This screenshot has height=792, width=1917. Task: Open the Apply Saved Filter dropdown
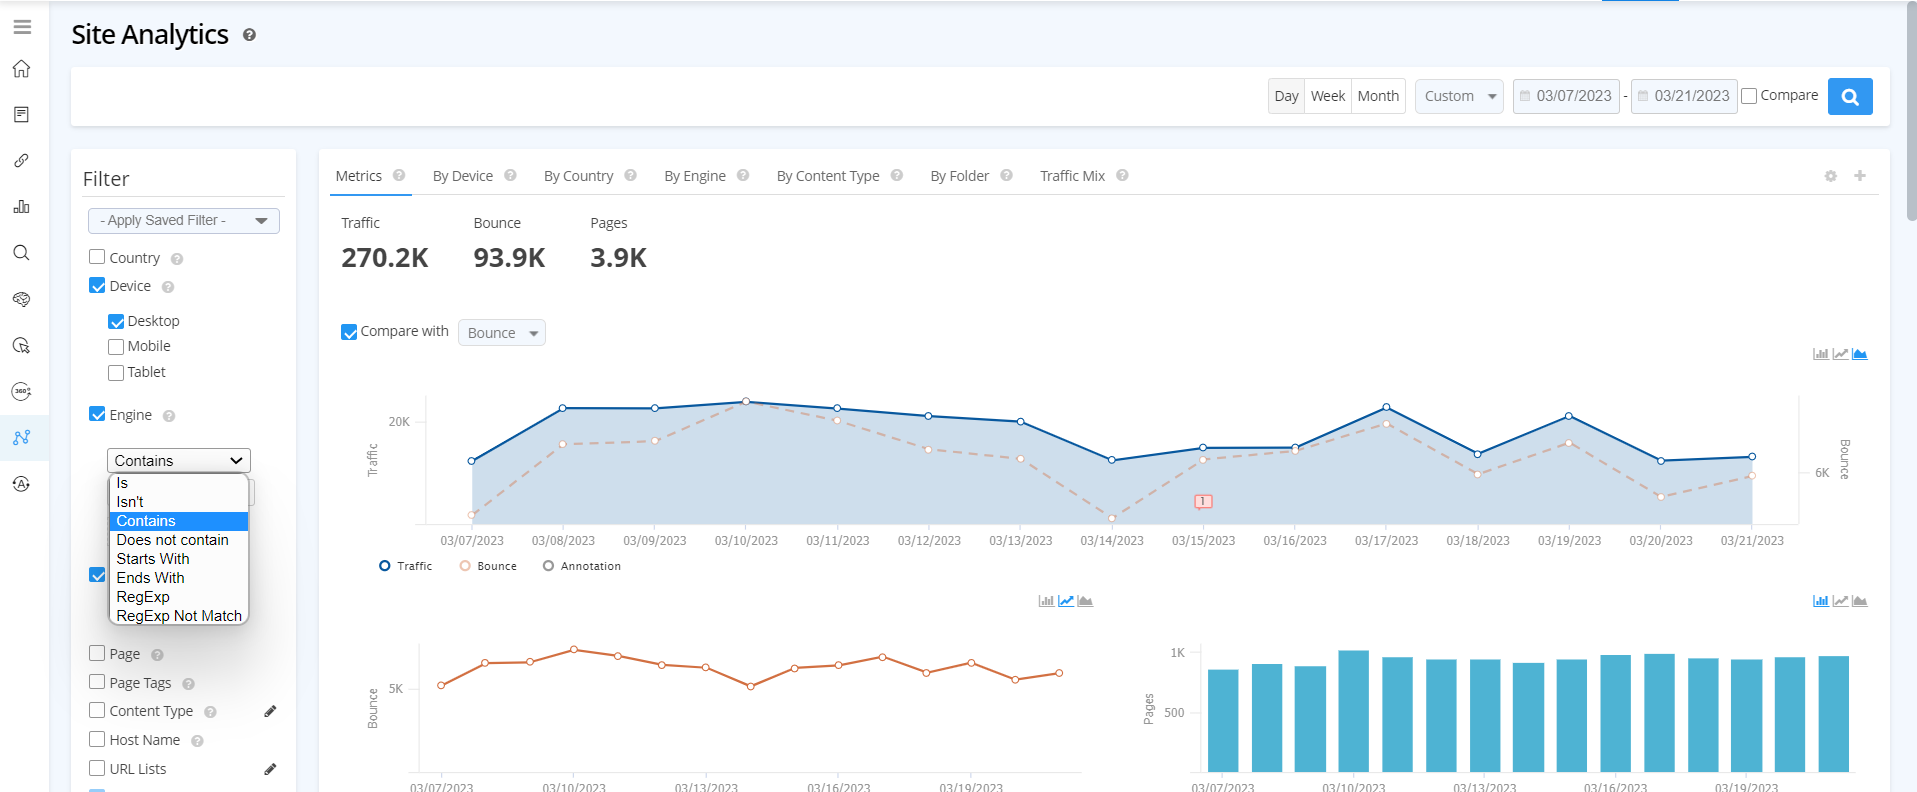183,221
